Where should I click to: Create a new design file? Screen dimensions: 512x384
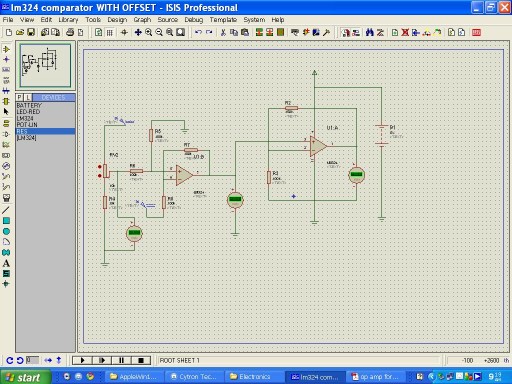[9, 32]
